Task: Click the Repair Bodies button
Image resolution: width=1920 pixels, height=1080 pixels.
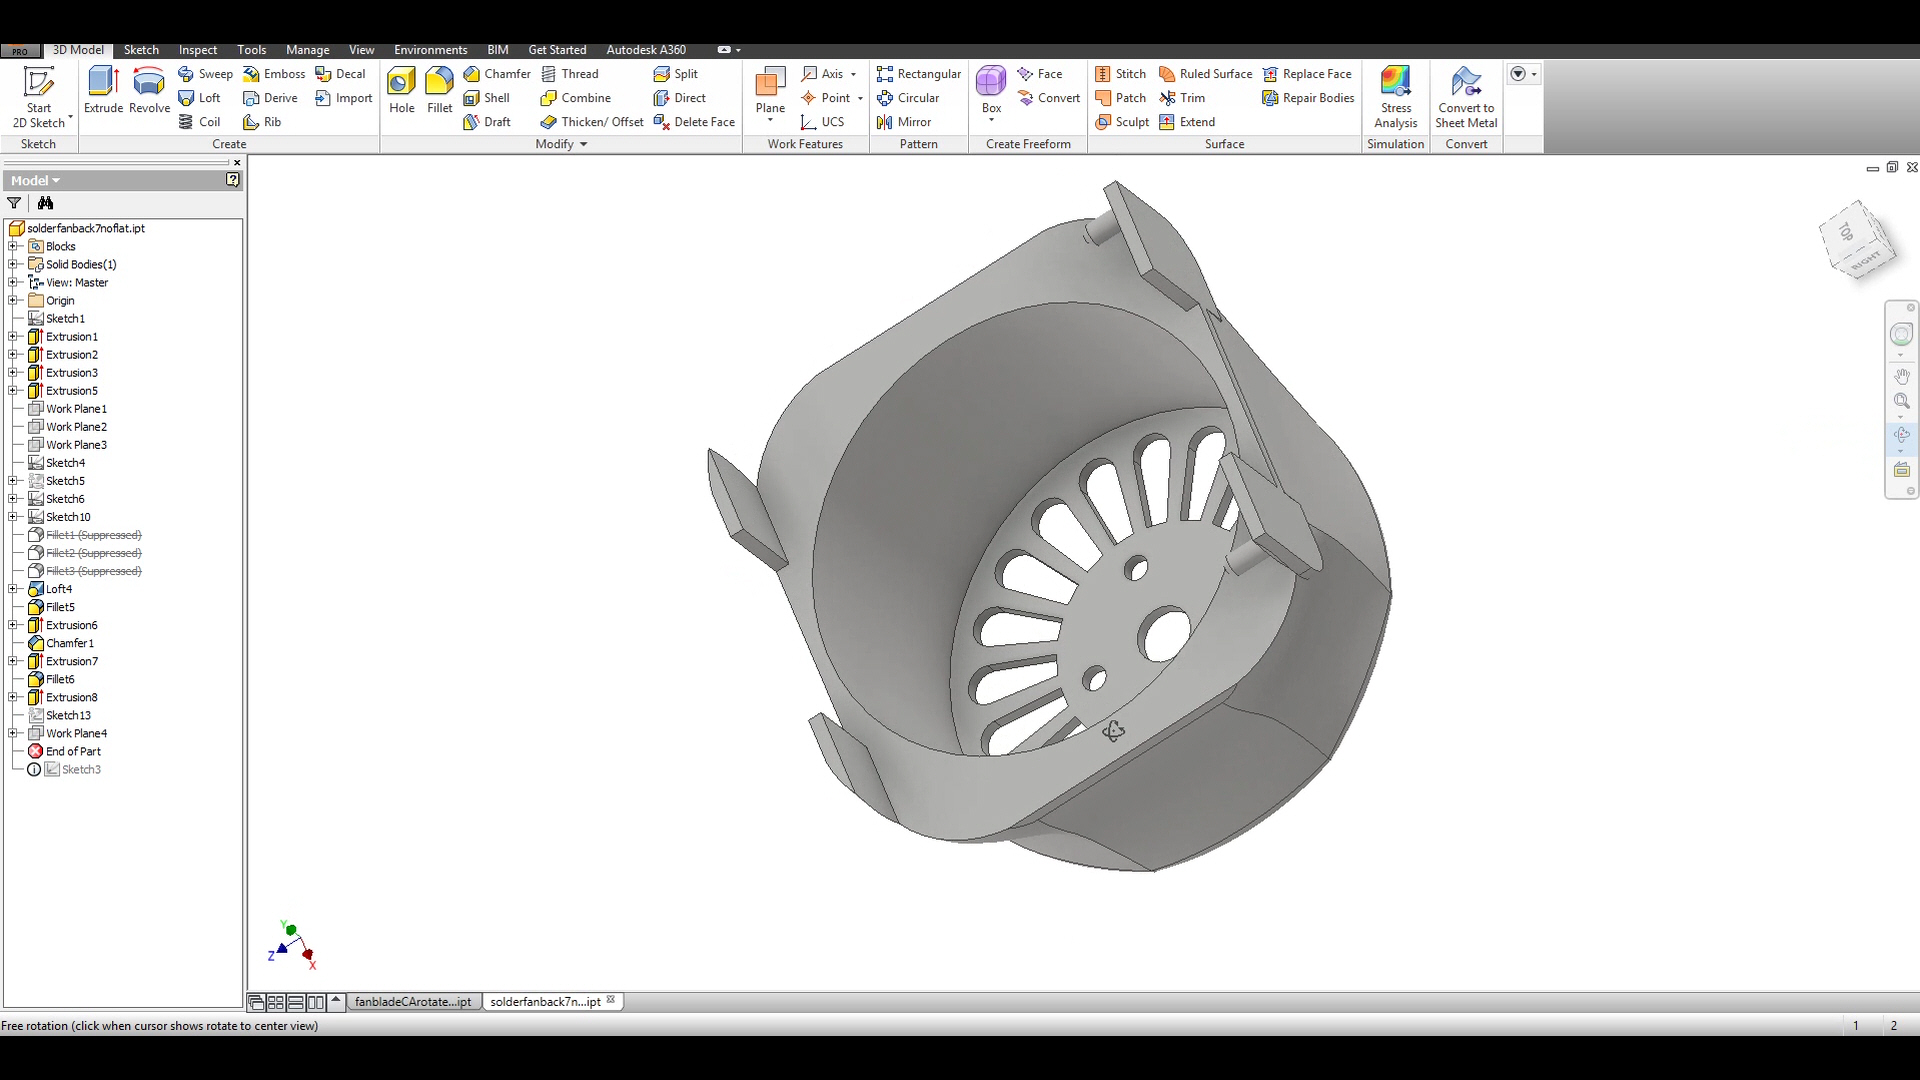Action: pos(1308,98)
